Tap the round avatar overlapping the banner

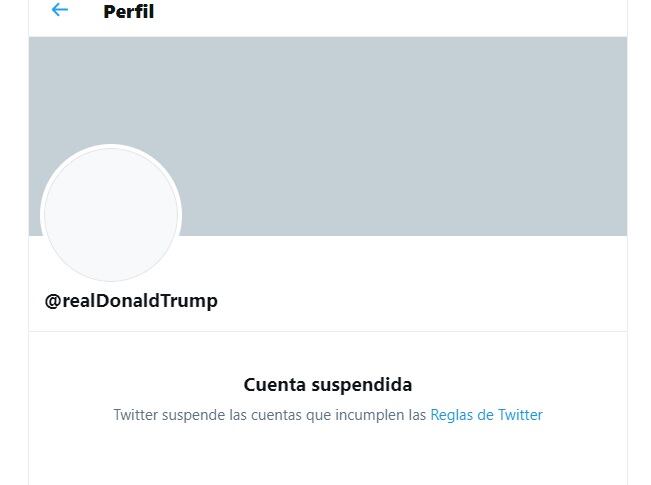(x=111, y=214)
